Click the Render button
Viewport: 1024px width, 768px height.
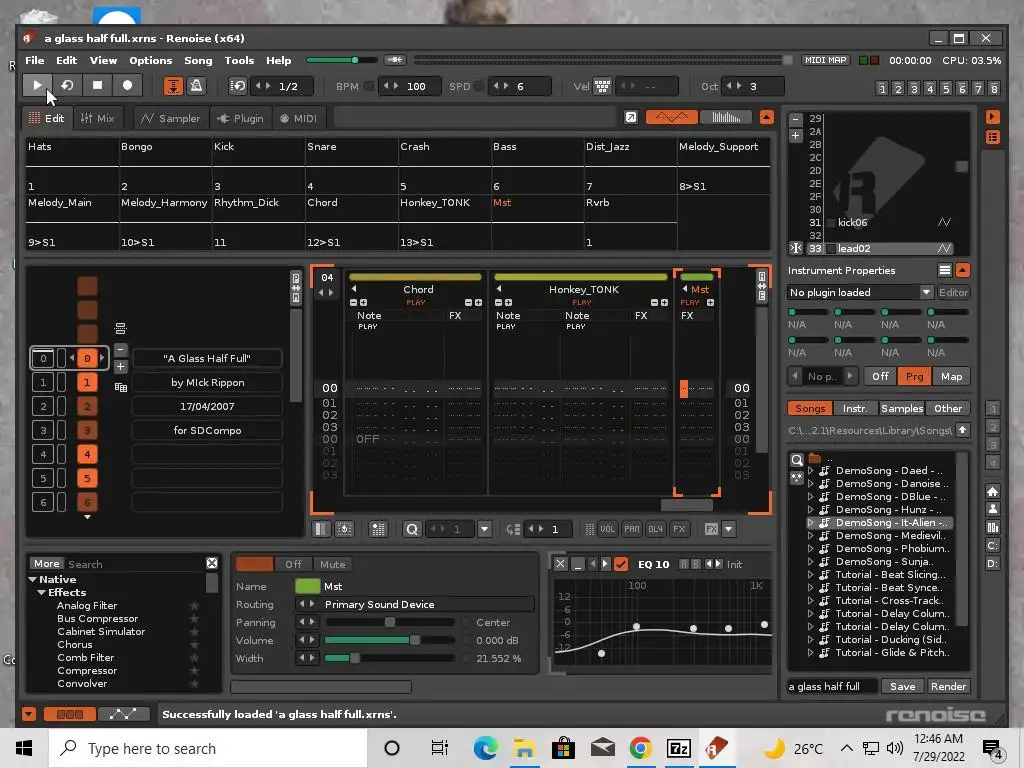(948, 686)
